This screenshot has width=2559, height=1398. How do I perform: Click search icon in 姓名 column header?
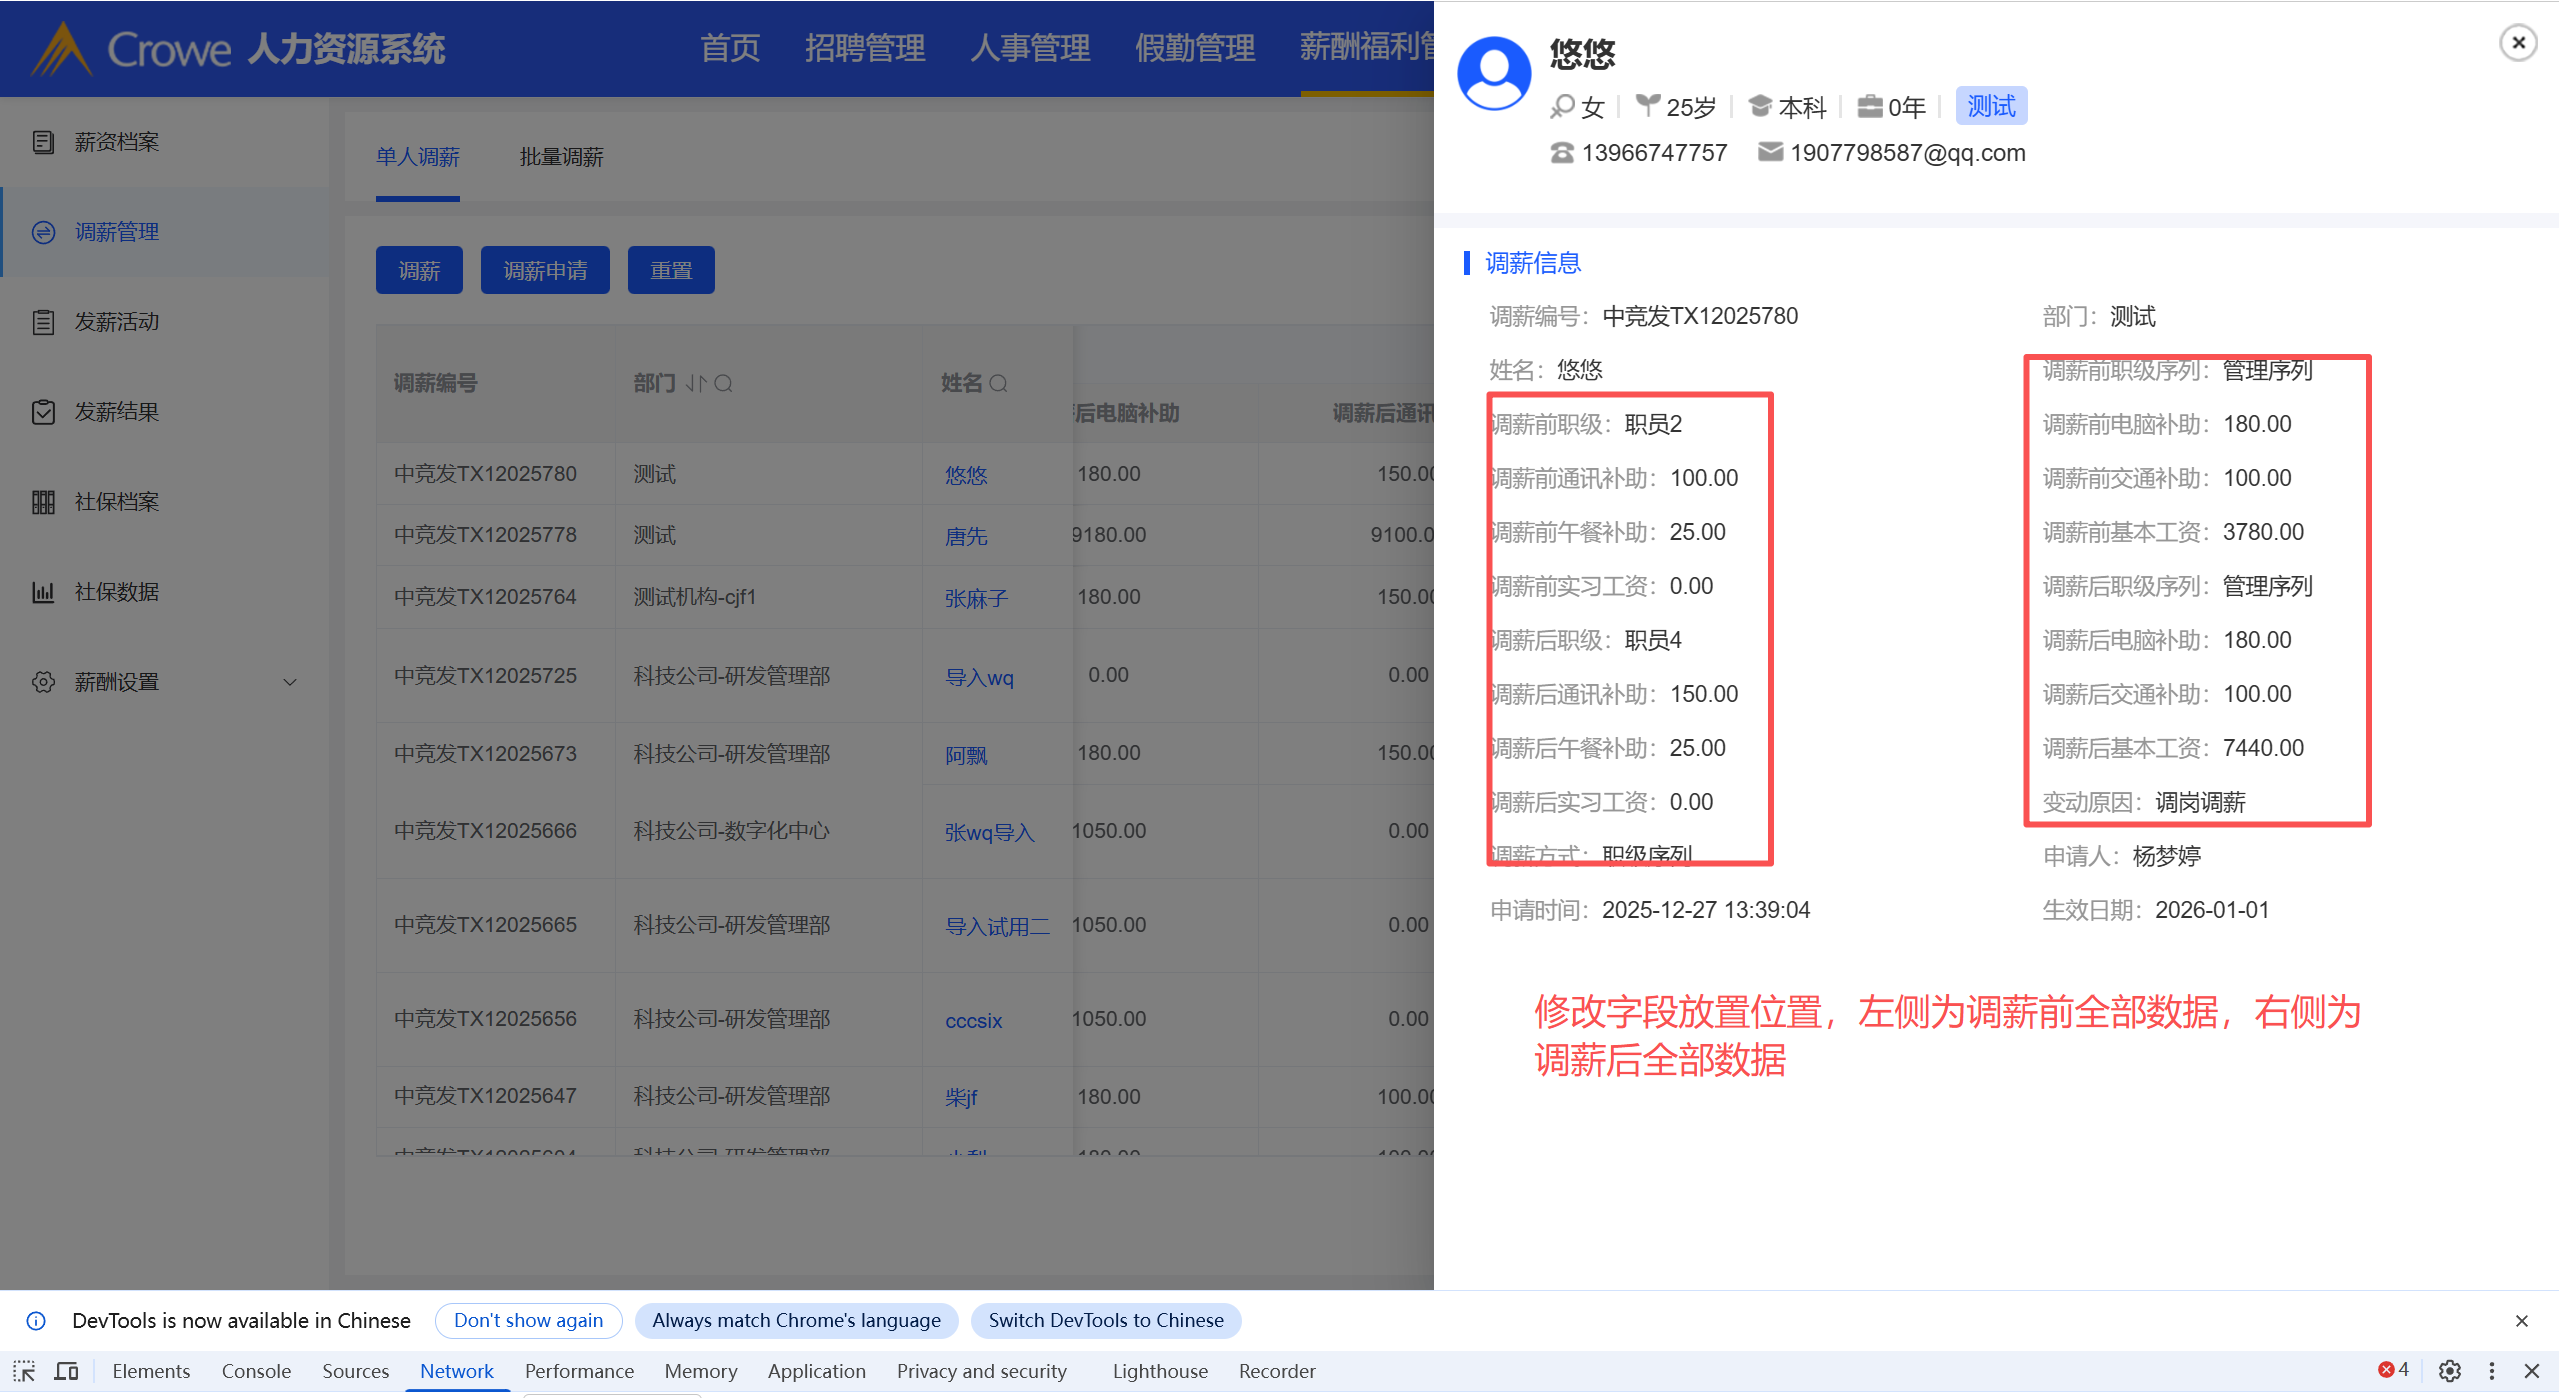pyautogui.click(x=998, y=383)
